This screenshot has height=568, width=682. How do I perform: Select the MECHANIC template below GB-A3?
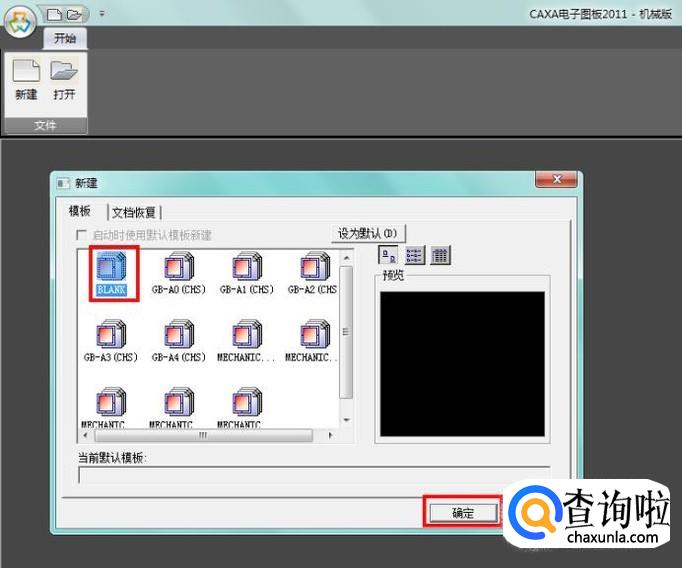click(x=104, y=408)
